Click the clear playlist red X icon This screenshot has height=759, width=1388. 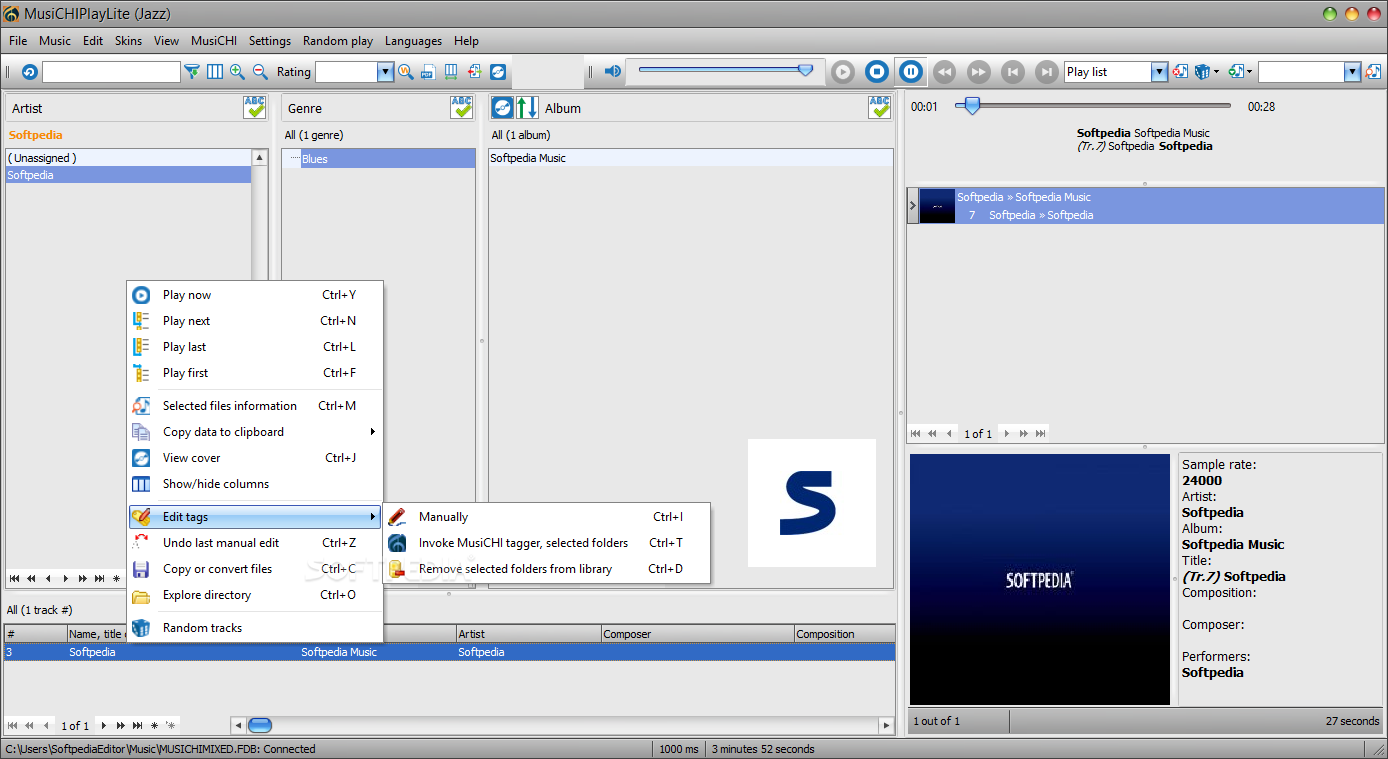coord(1180,72)
